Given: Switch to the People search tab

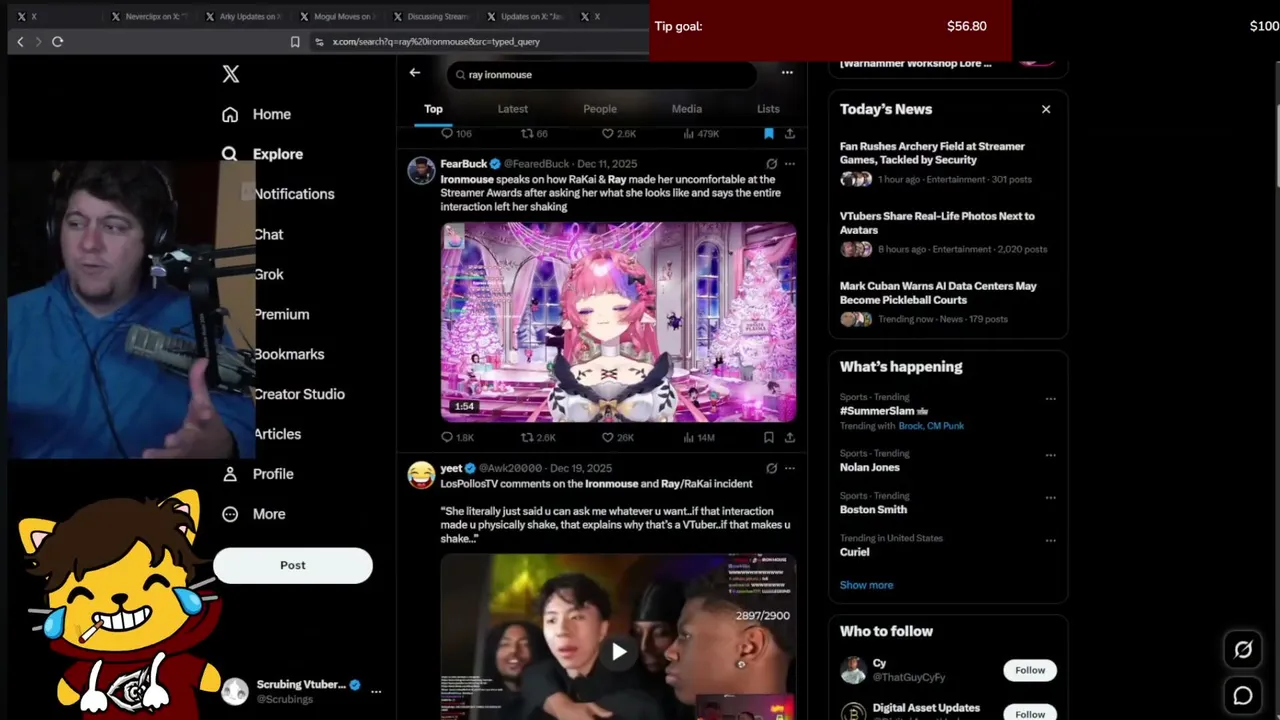Looking at the screenshot, I should 600,109.
